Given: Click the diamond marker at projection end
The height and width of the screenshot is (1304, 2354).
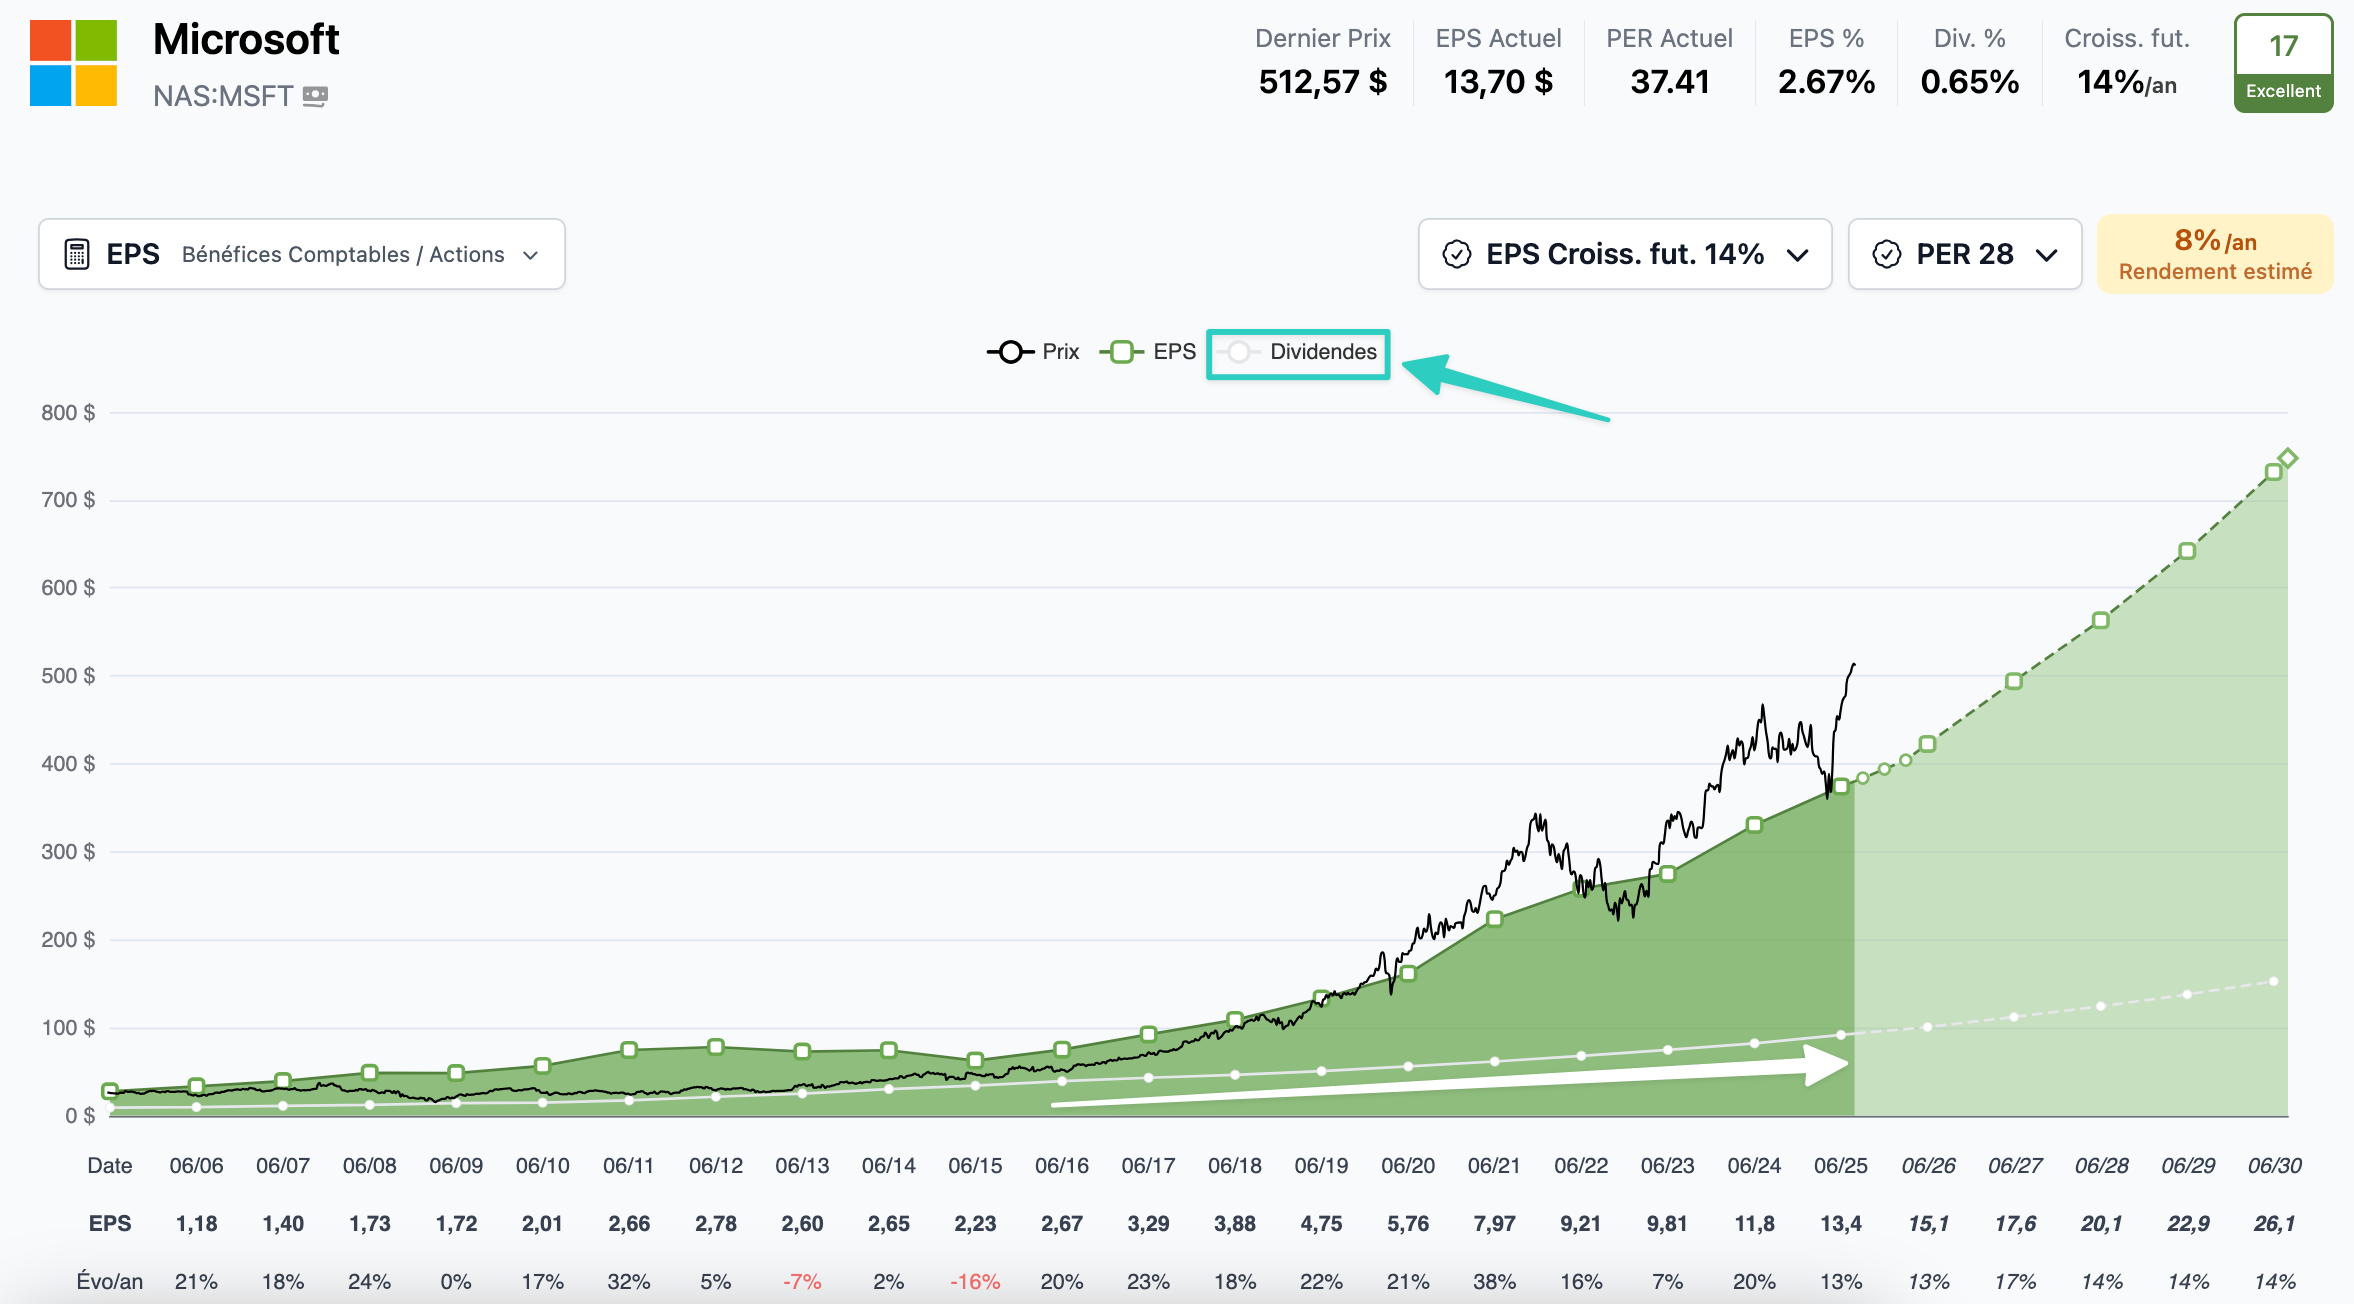Looking at the screenshot, I should (2287, 458).
